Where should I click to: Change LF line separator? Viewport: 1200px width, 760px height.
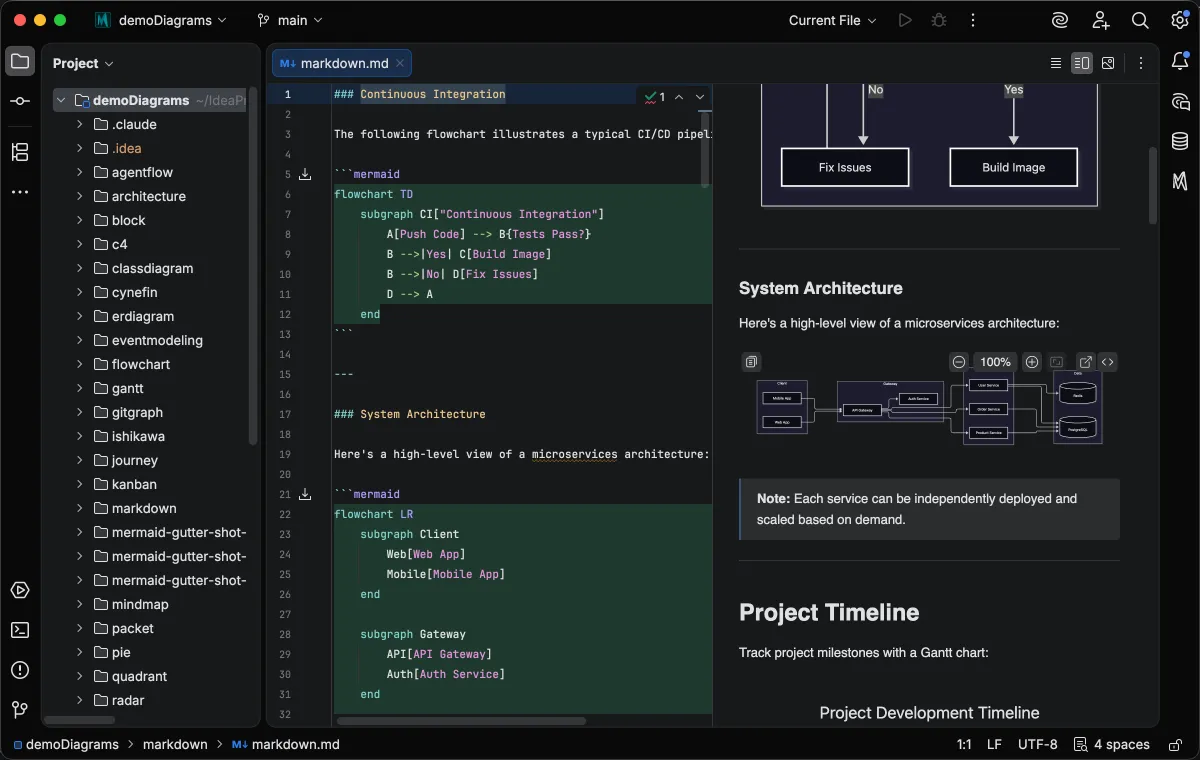click(x=994, y=744)
